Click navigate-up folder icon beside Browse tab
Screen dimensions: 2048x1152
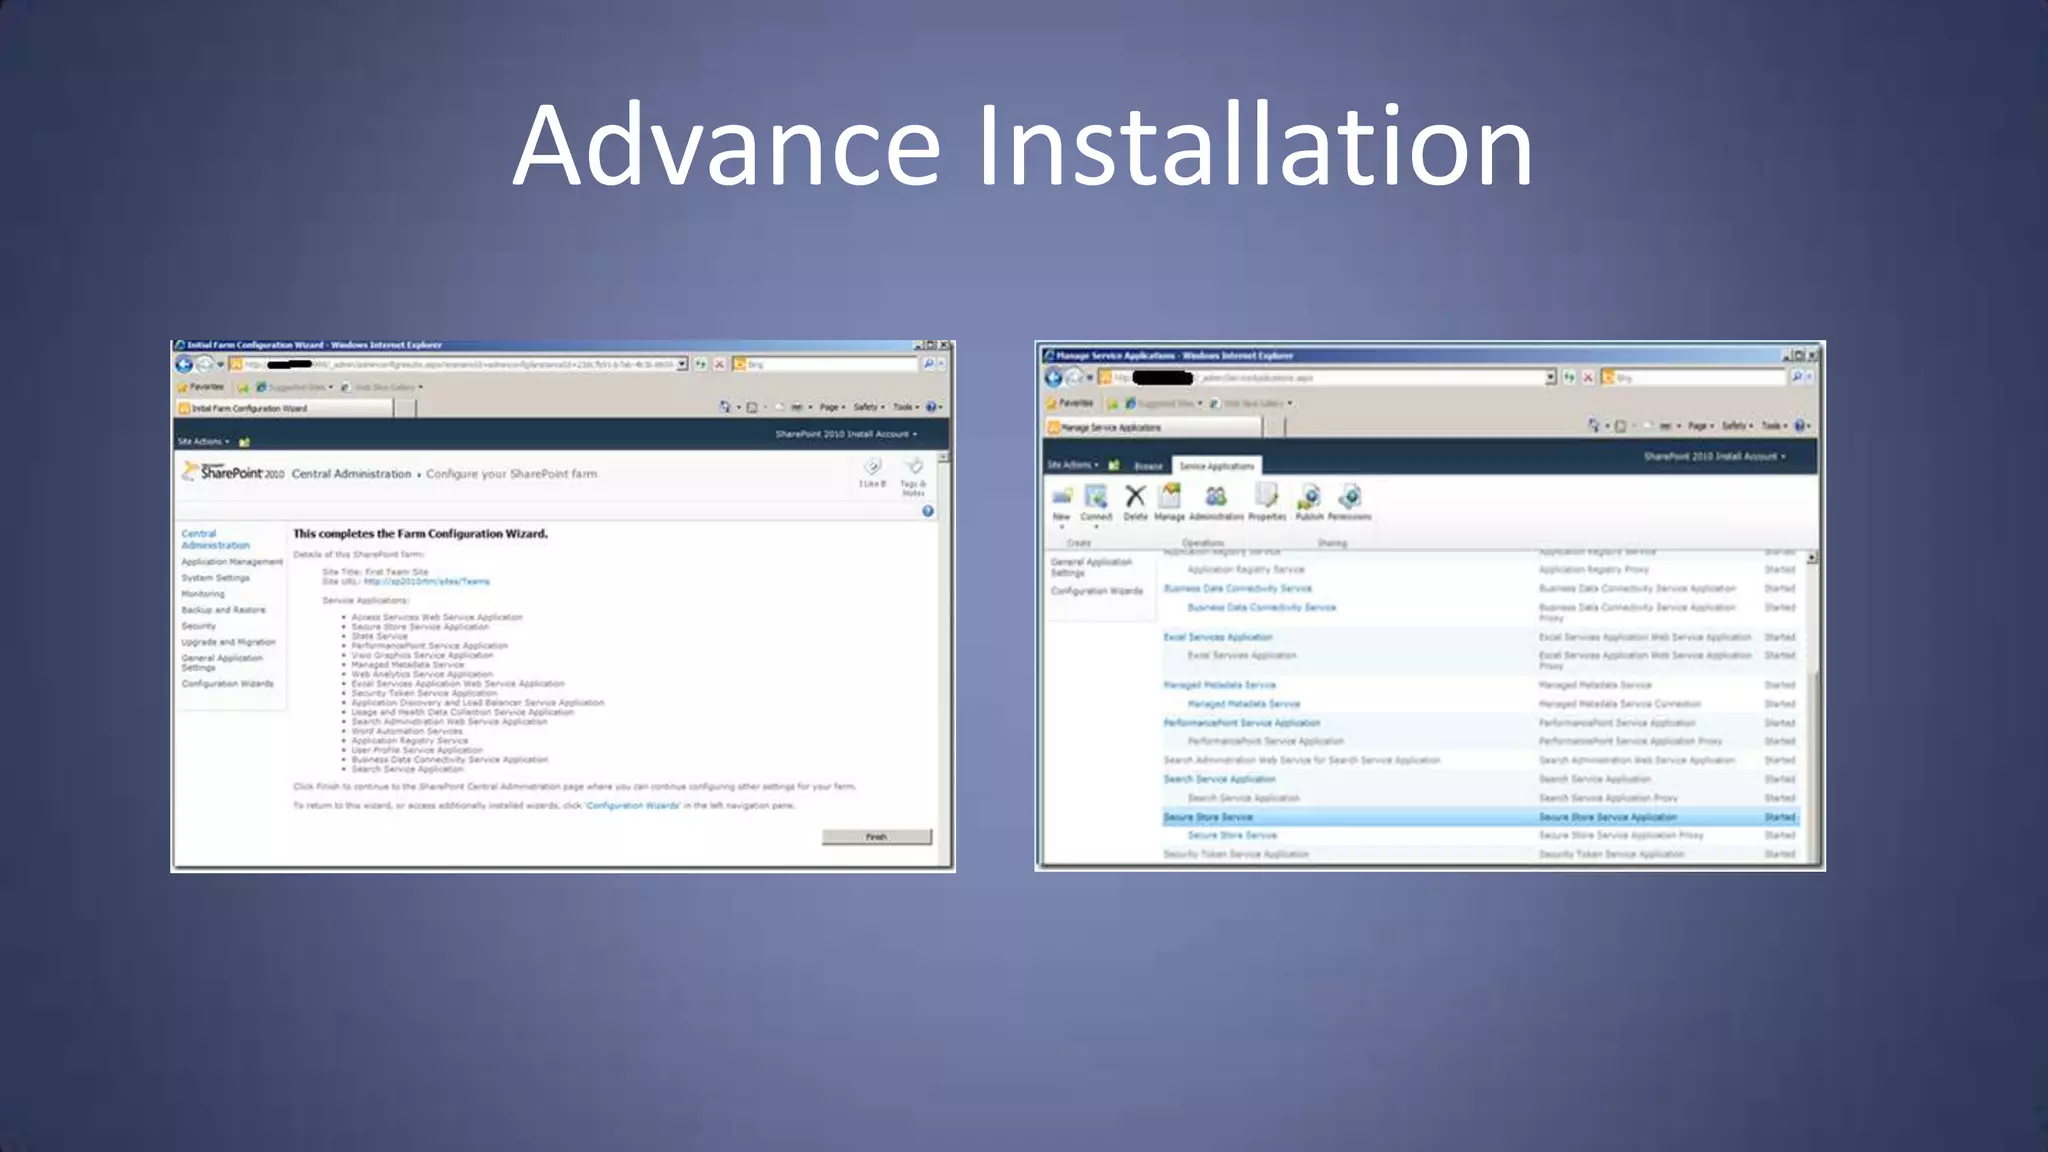point(1114,465)
